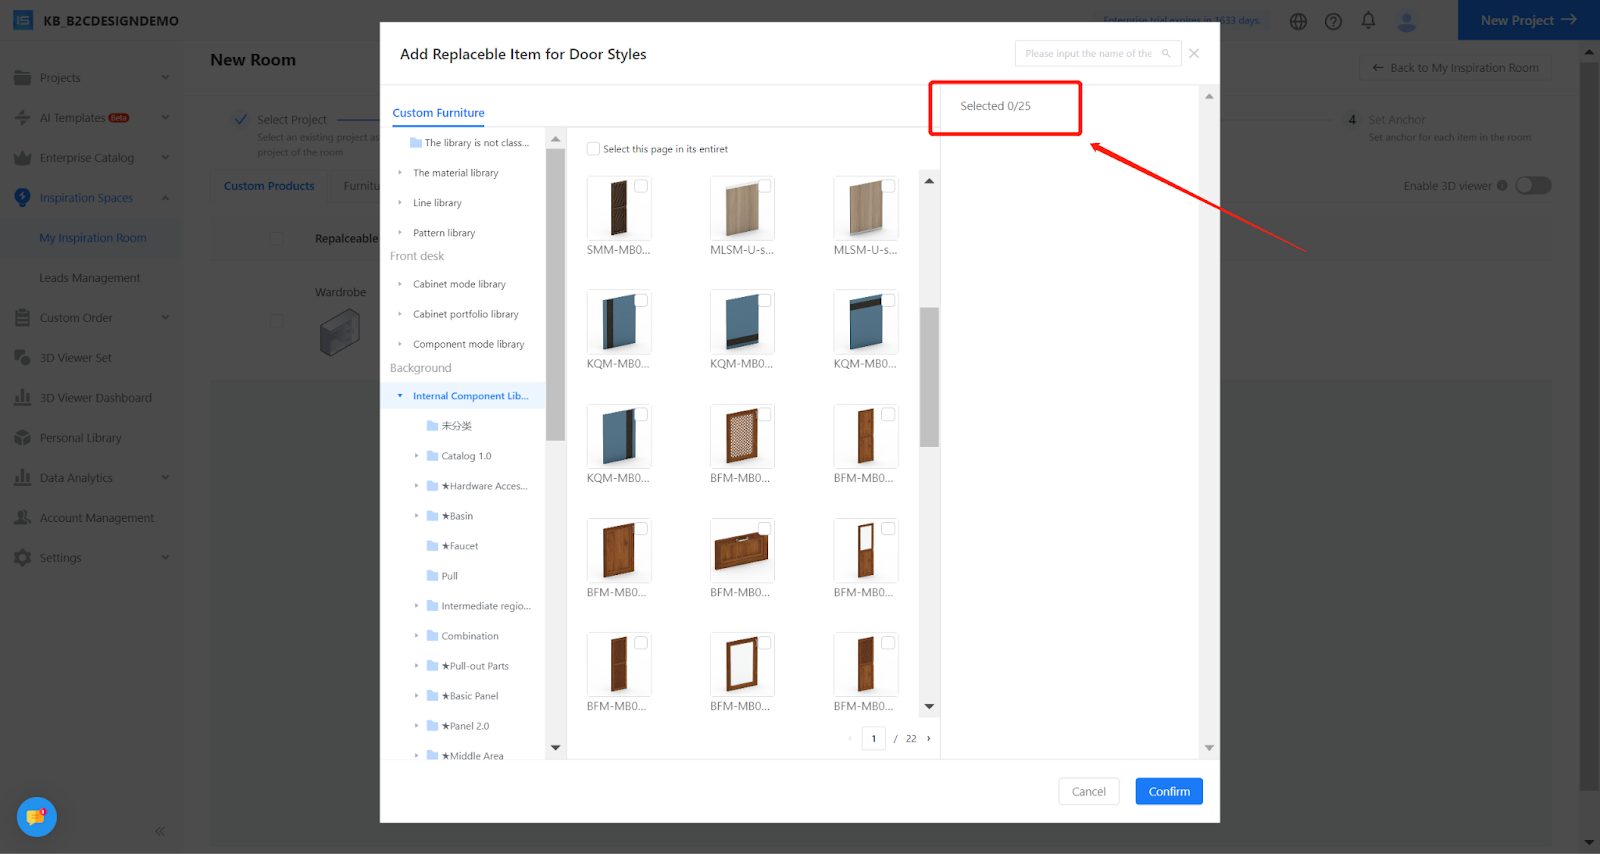
Task: Type in the item name search field
Action: tap(1088, 54)
